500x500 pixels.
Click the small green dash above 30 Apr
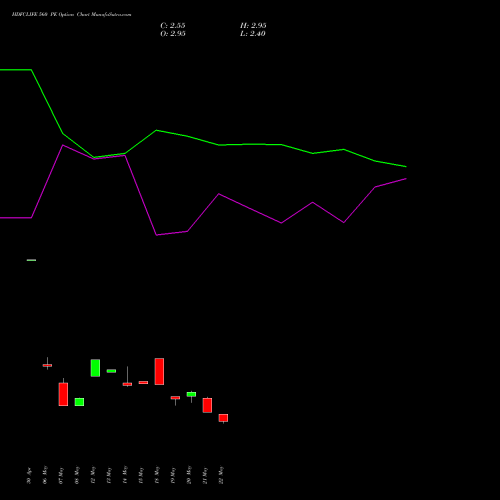(31, 260)
